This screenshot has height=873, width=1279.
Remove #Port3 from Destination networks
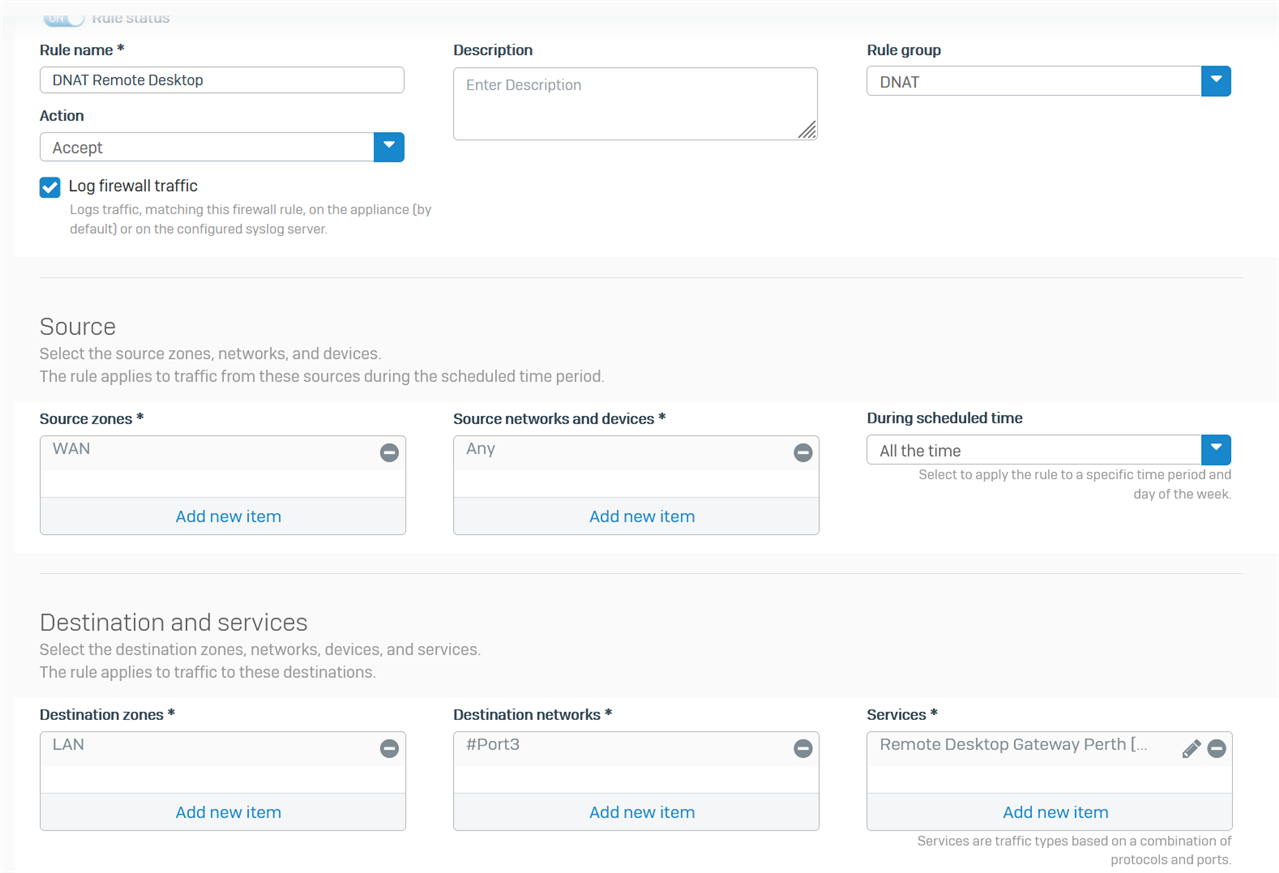tap(803, 748)
